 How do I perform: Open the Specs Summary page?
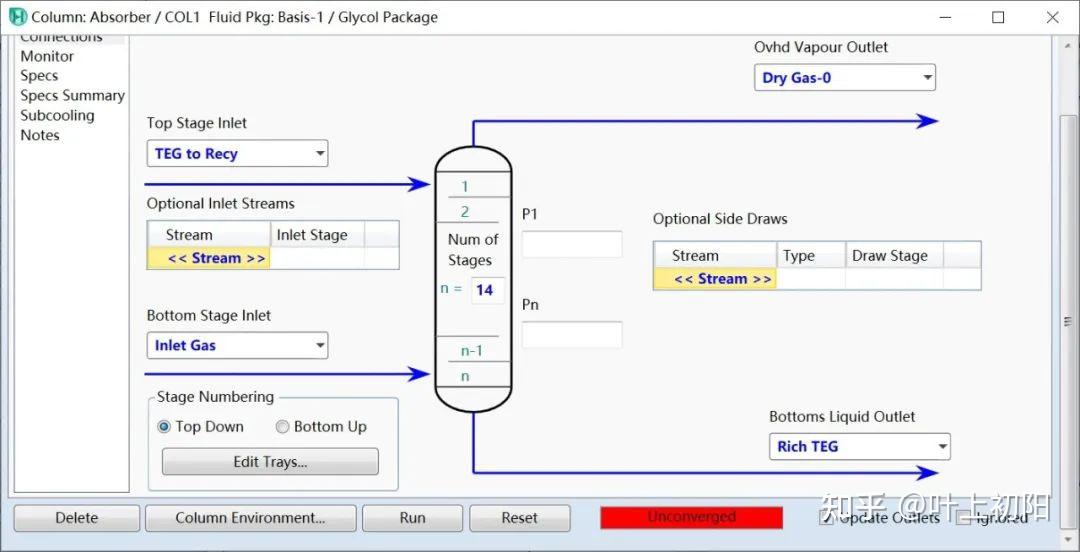pyautogui.click(x=72, y=96)
